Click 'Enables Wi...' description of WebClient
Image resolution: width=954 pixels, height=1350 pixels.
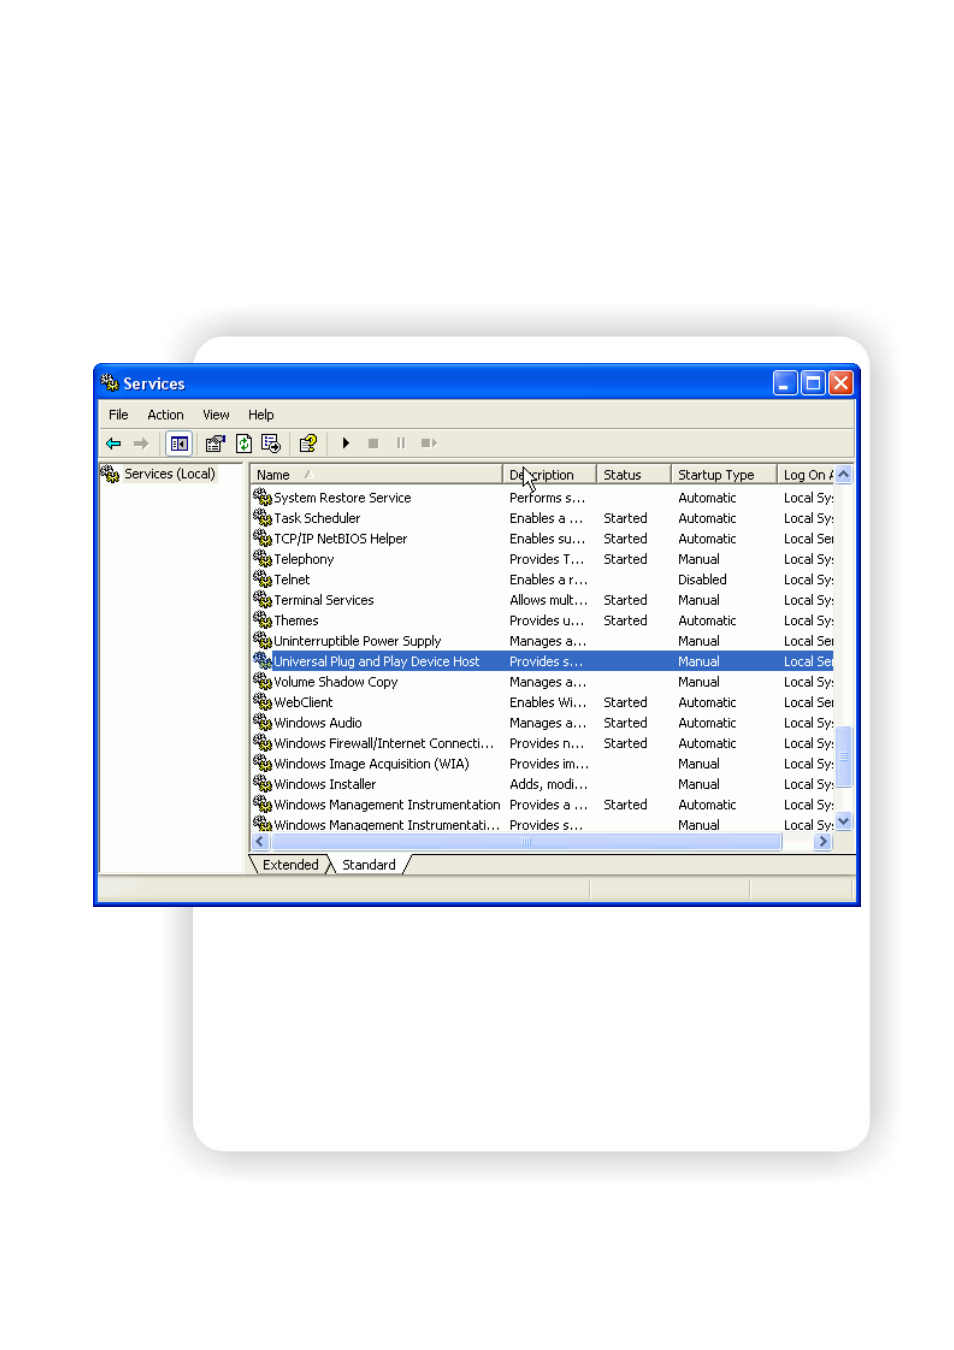pos(548,702)
